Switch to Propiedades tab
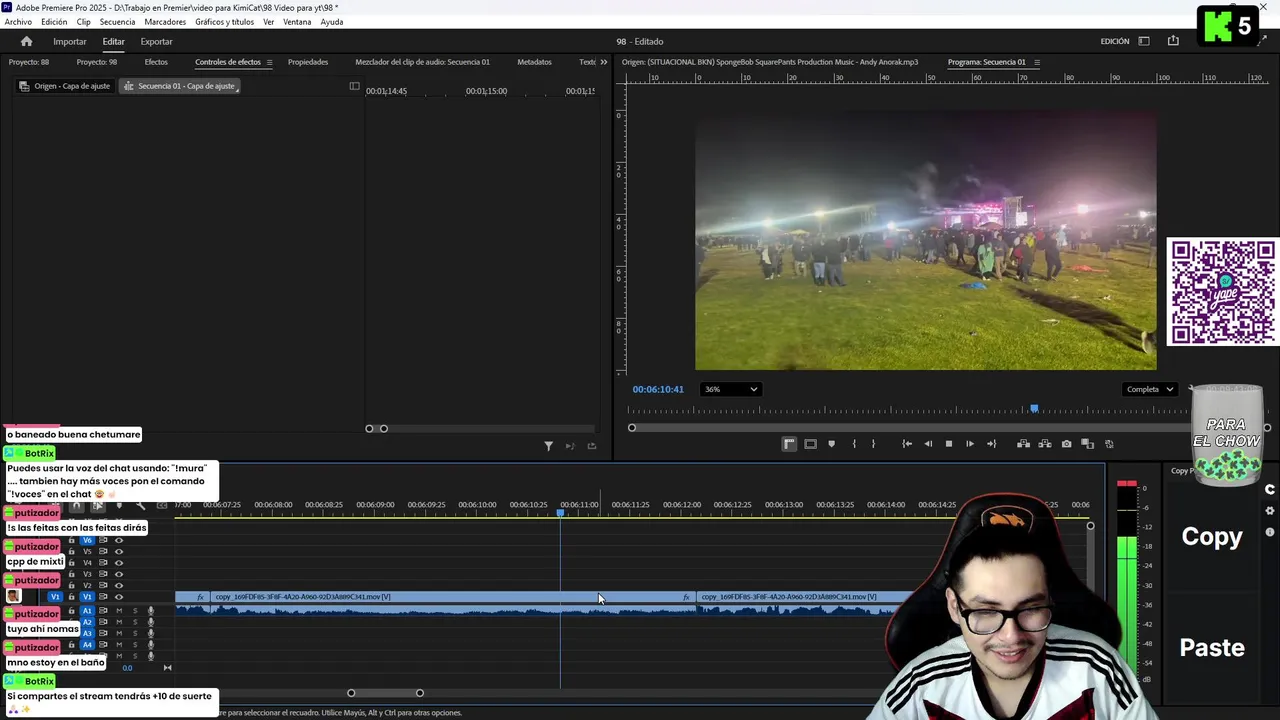The image size is (1280, 720). point(308,62)
